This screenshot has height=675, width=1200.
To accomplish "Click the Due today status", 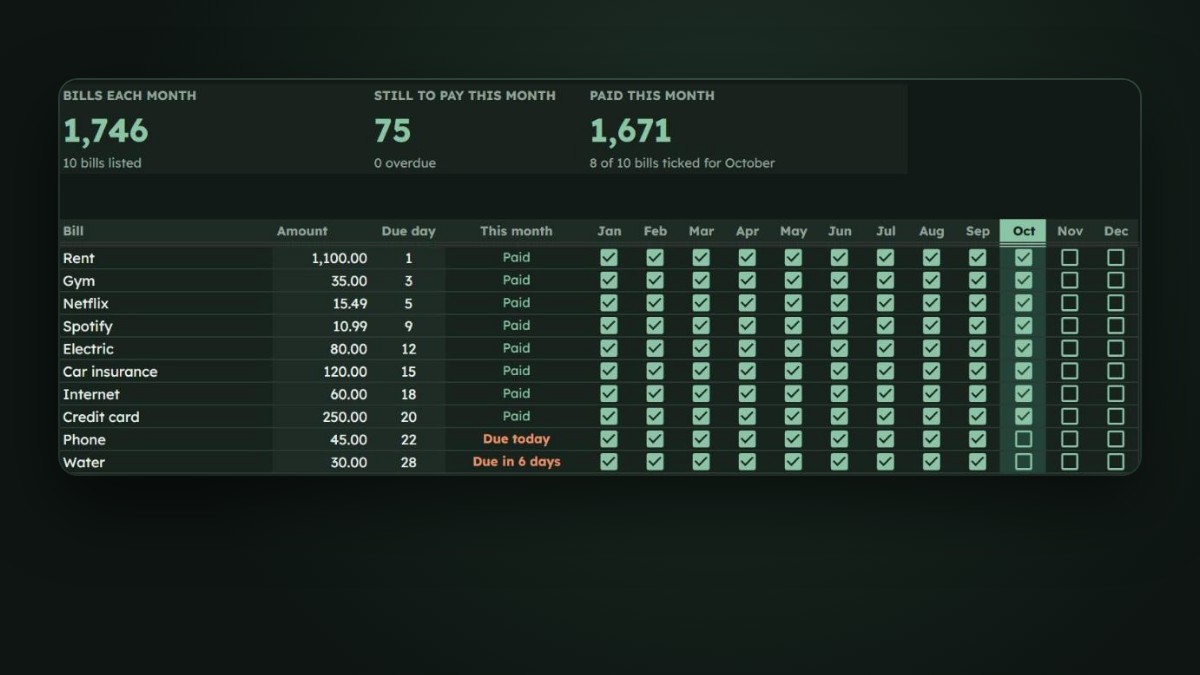I will 516,439.
